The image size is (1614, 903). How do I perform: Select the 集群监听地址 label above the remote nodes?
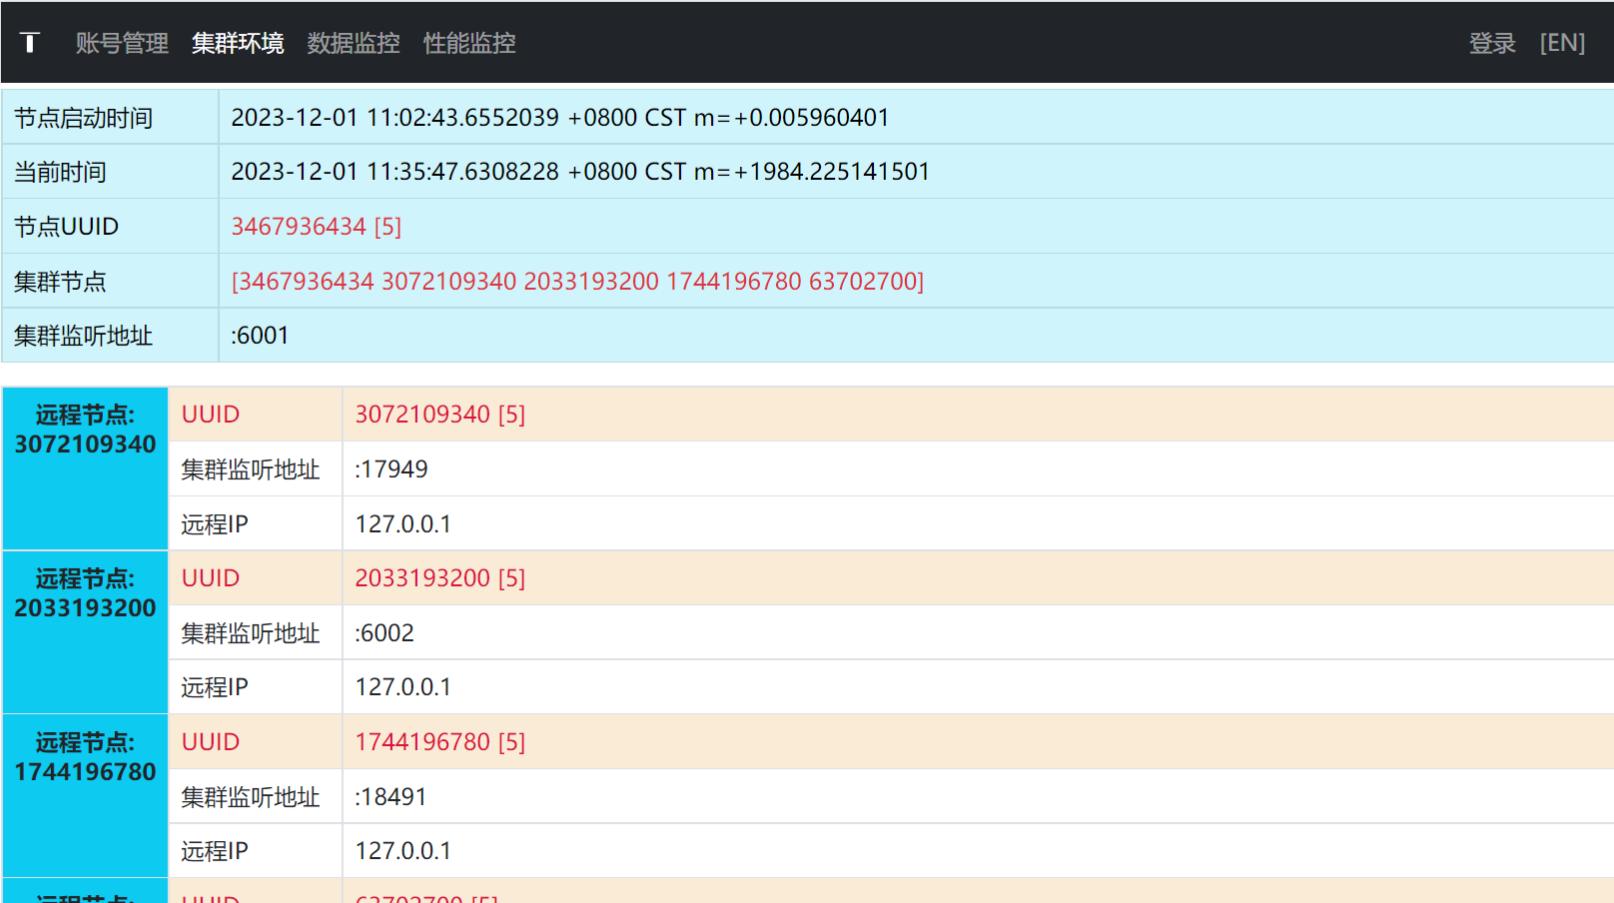point(110,336)
